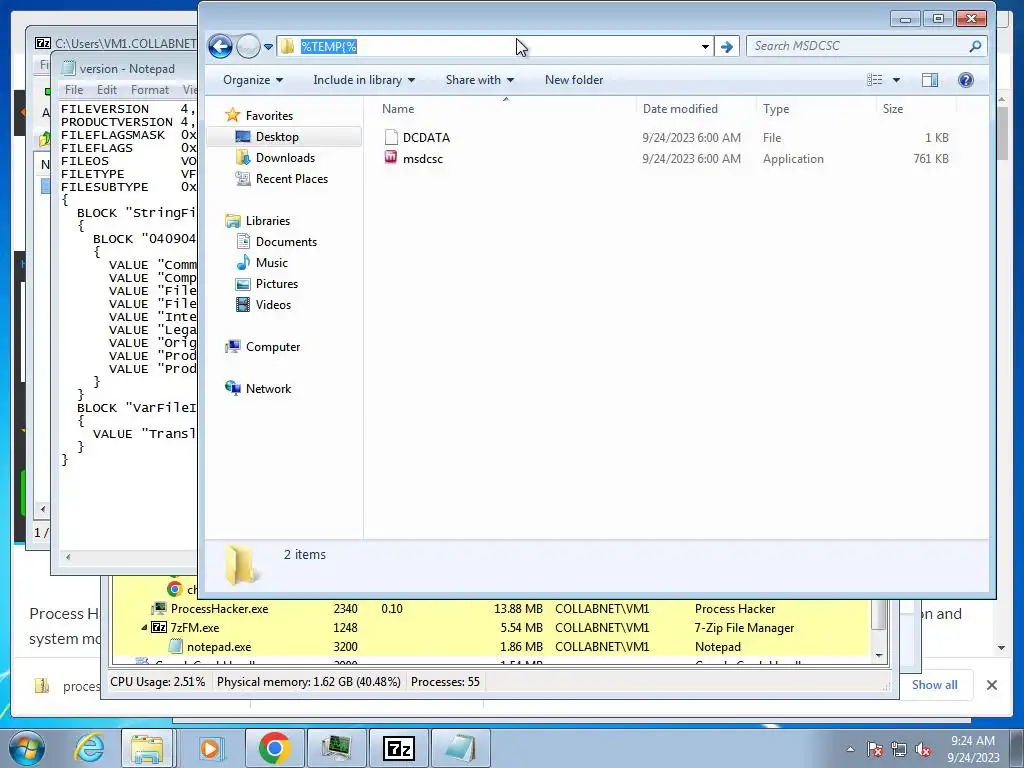Click CPU Usage status entry
Image resolution: width=1024 pixels, height=768 pixels.
coord(157,682)
